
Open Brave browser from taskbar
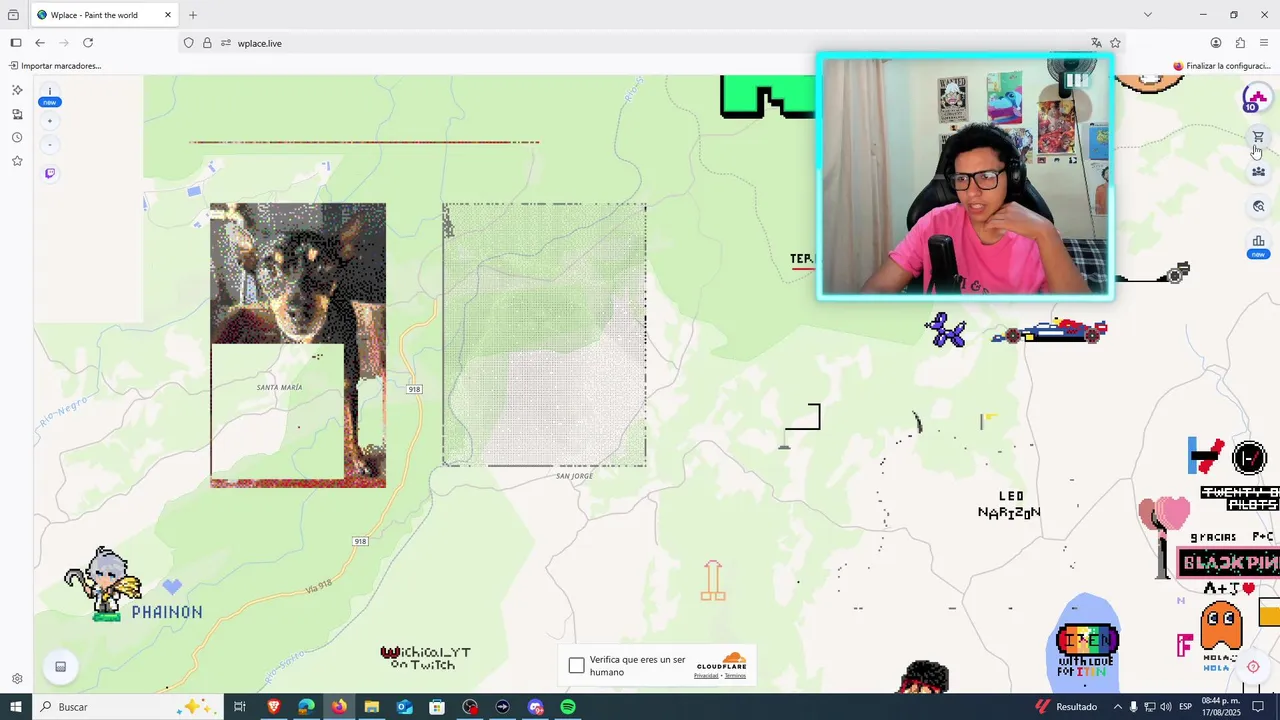(x=273, y=707)
